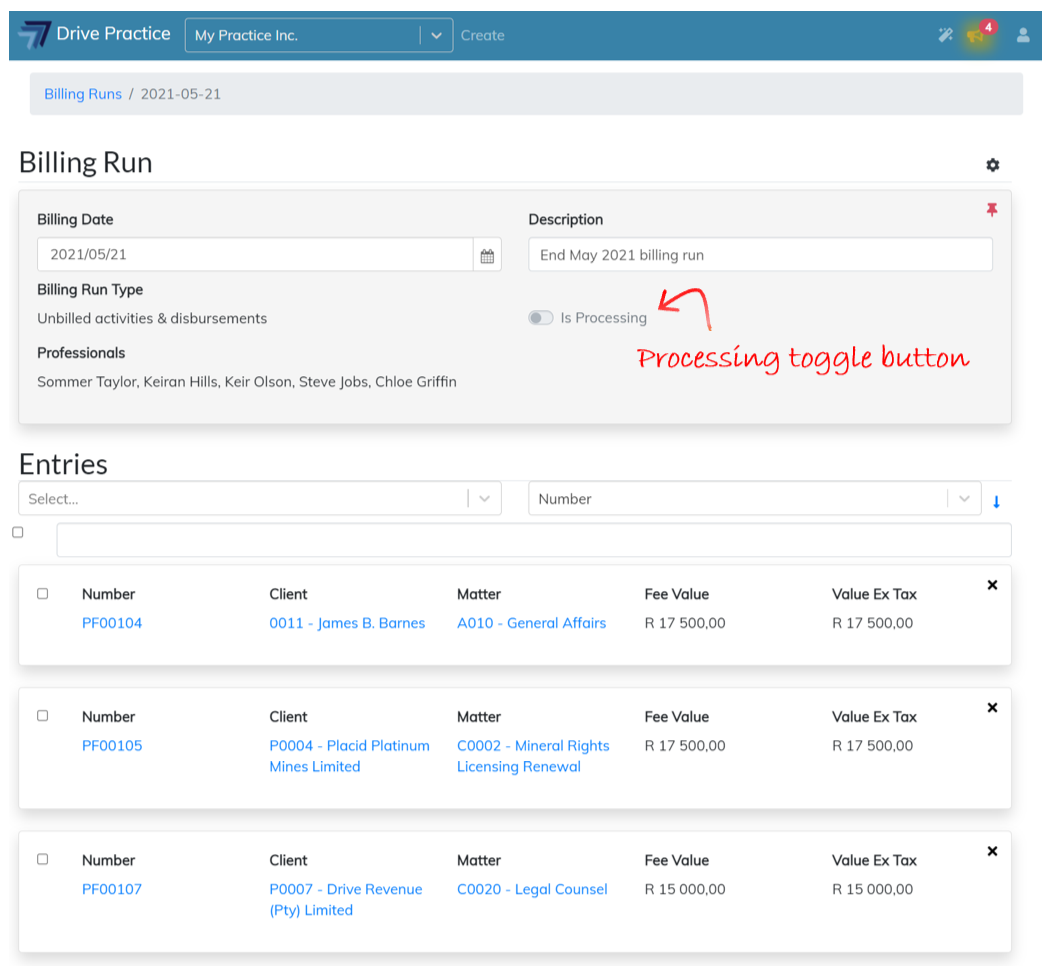This screenshot has height=971, width=1055.
Task: Open client 0011 - James B. Barnes
Action: click(x=347, y=623)
